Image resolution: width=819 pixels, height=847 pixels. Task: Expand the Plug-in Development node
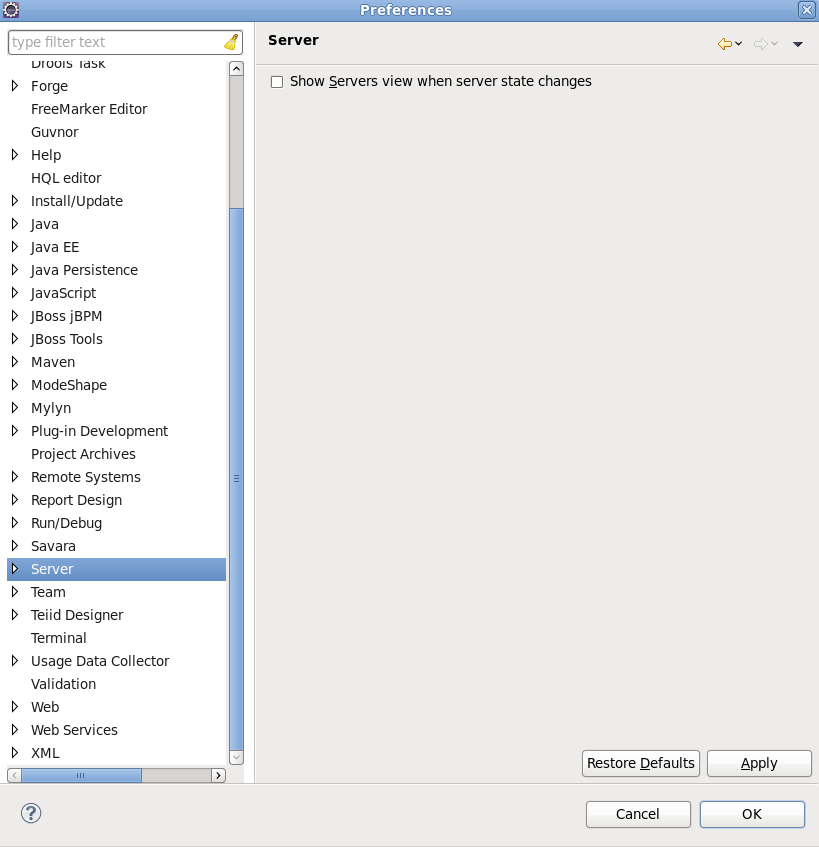point(15,431)
